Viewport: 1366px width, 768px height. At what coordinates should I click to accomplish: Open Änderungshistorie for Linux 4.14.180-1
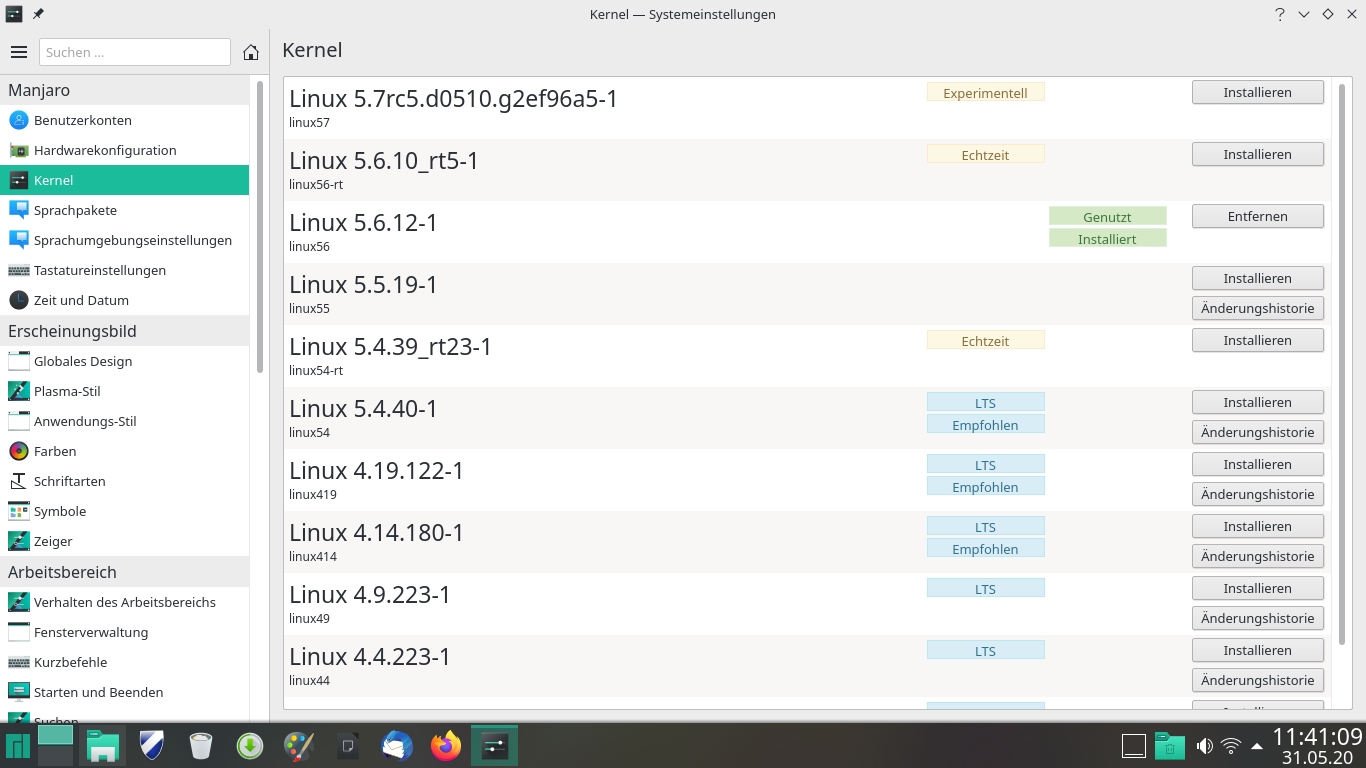pos(1257,556)
